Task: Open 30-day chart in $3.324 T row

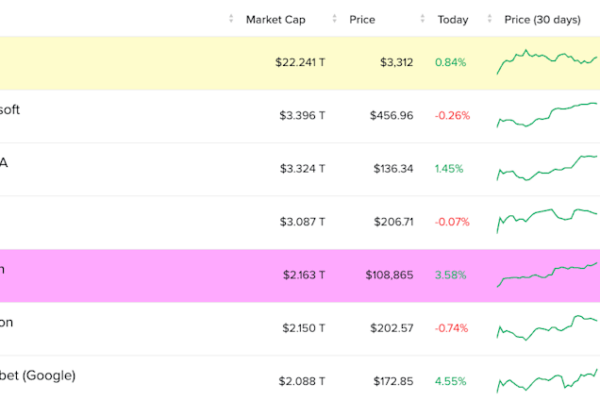Action: (547, 168)
